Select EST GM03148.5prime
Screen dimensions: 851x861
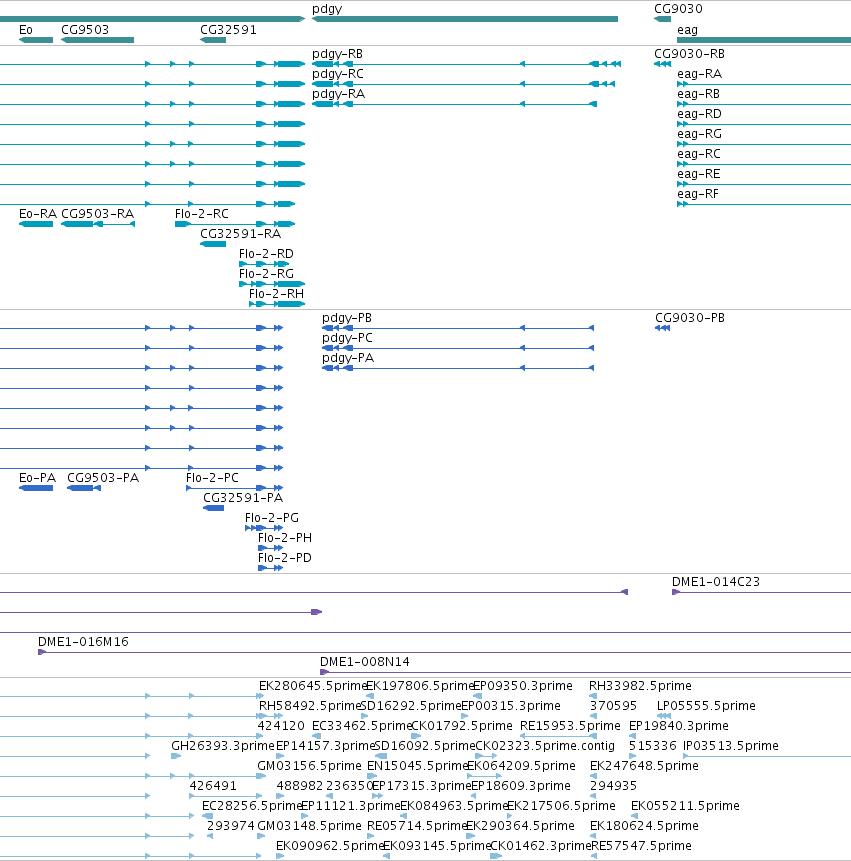[309, 826]
